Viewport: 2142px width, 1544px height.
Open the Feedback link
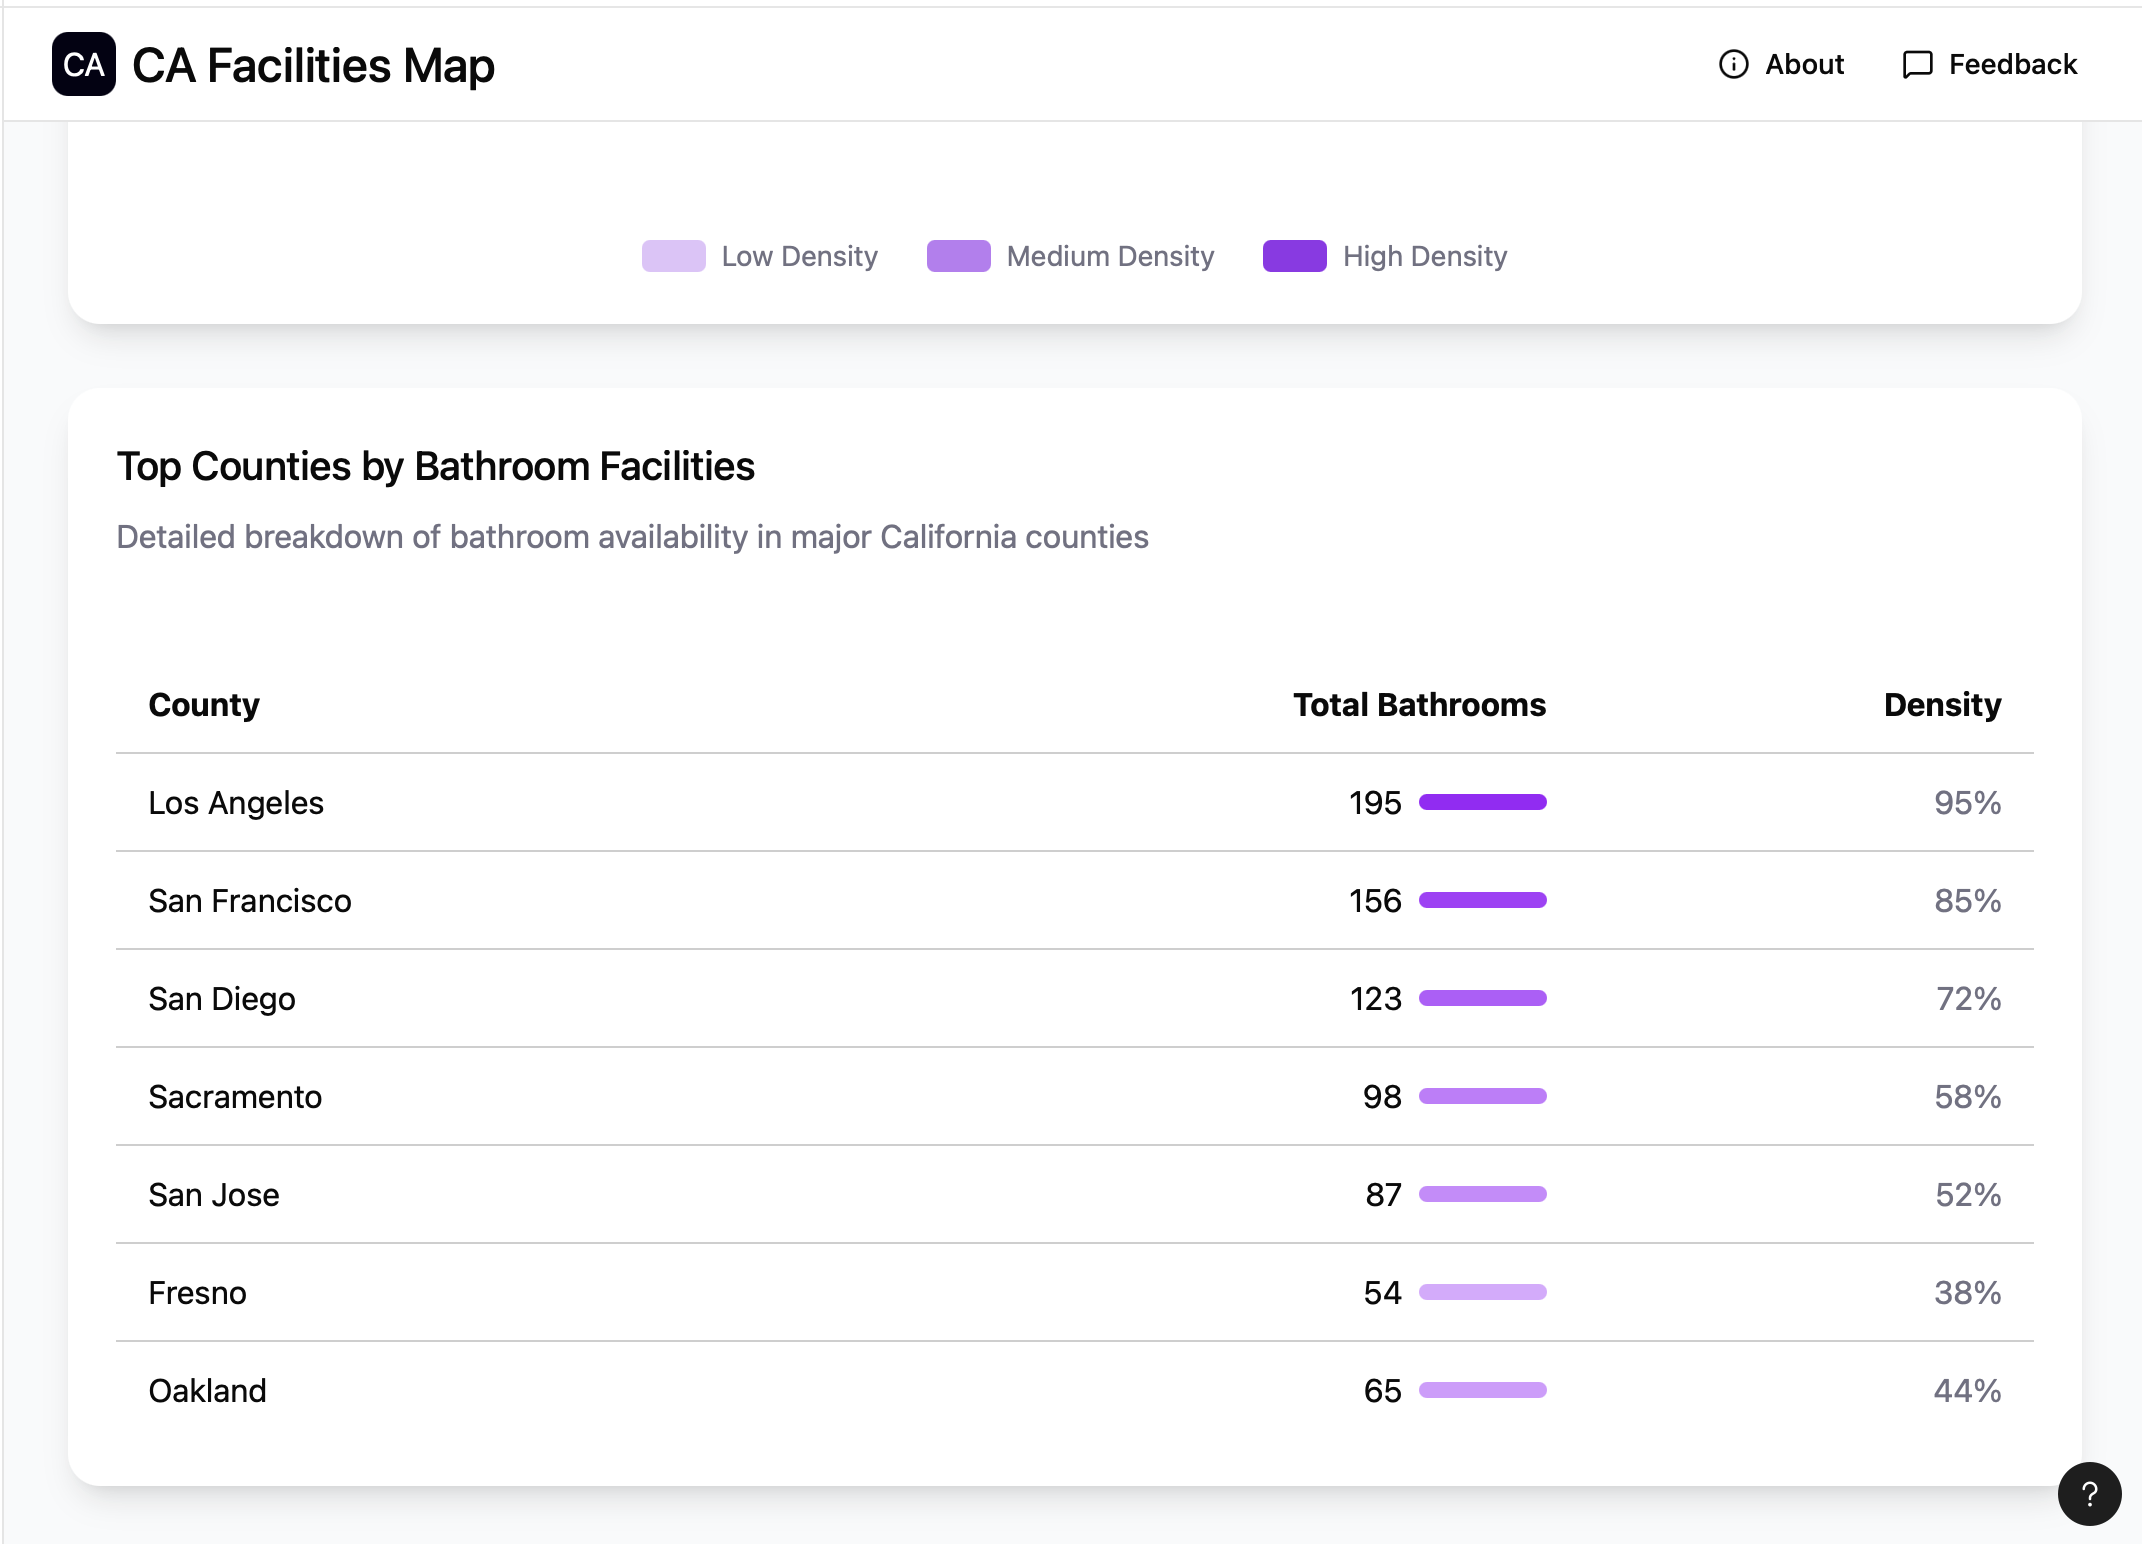2012,65
